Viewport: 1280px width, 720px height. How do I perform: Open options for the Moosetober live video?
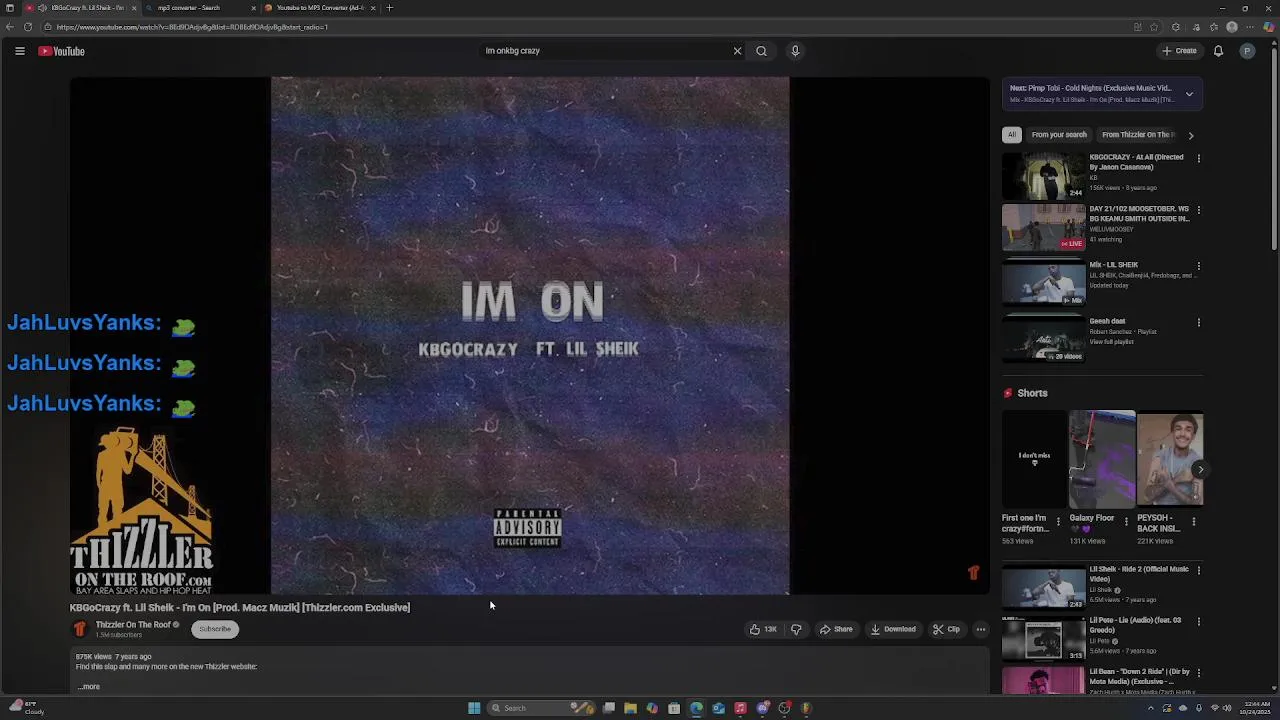click(1198, 210)
